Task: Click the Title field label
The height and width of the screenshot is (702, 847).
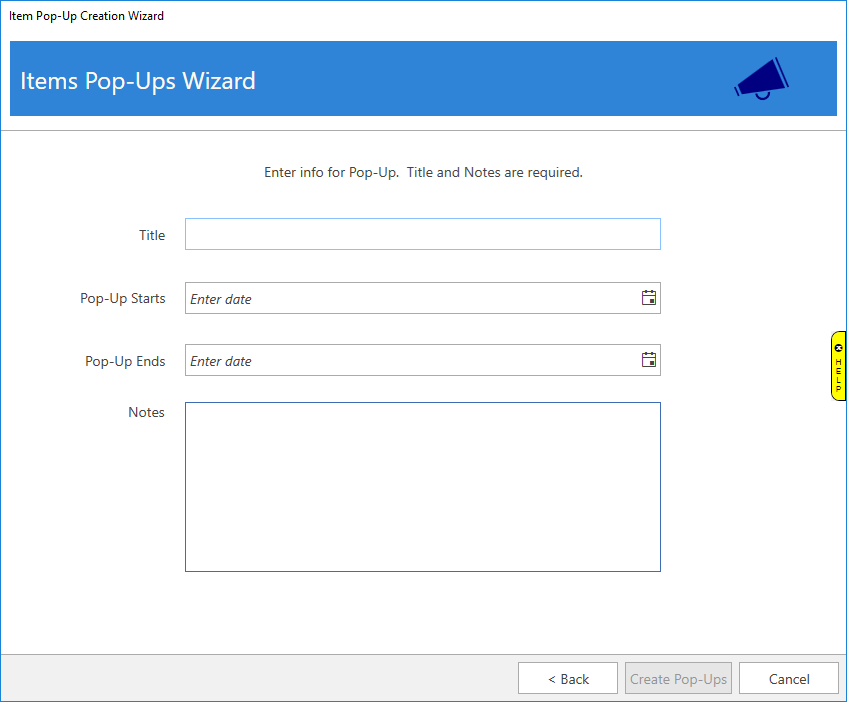Action: (x=152, y=235)
